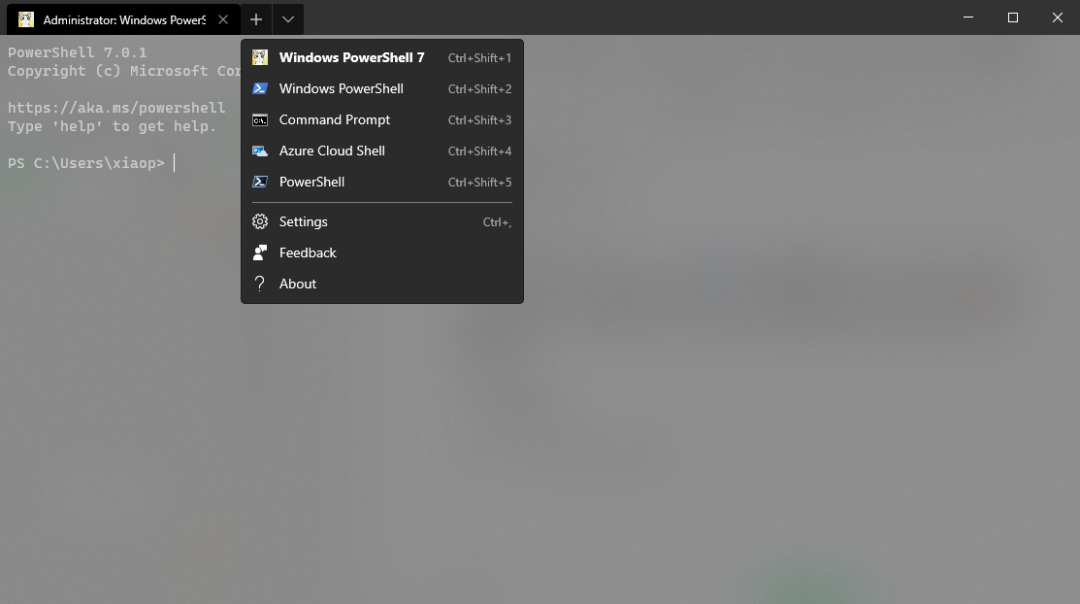Click the PS C:\Users\xiaop> prompt line
Image resolution: width=1080 pixels, height=604 pixels.
tap(86, 163)
